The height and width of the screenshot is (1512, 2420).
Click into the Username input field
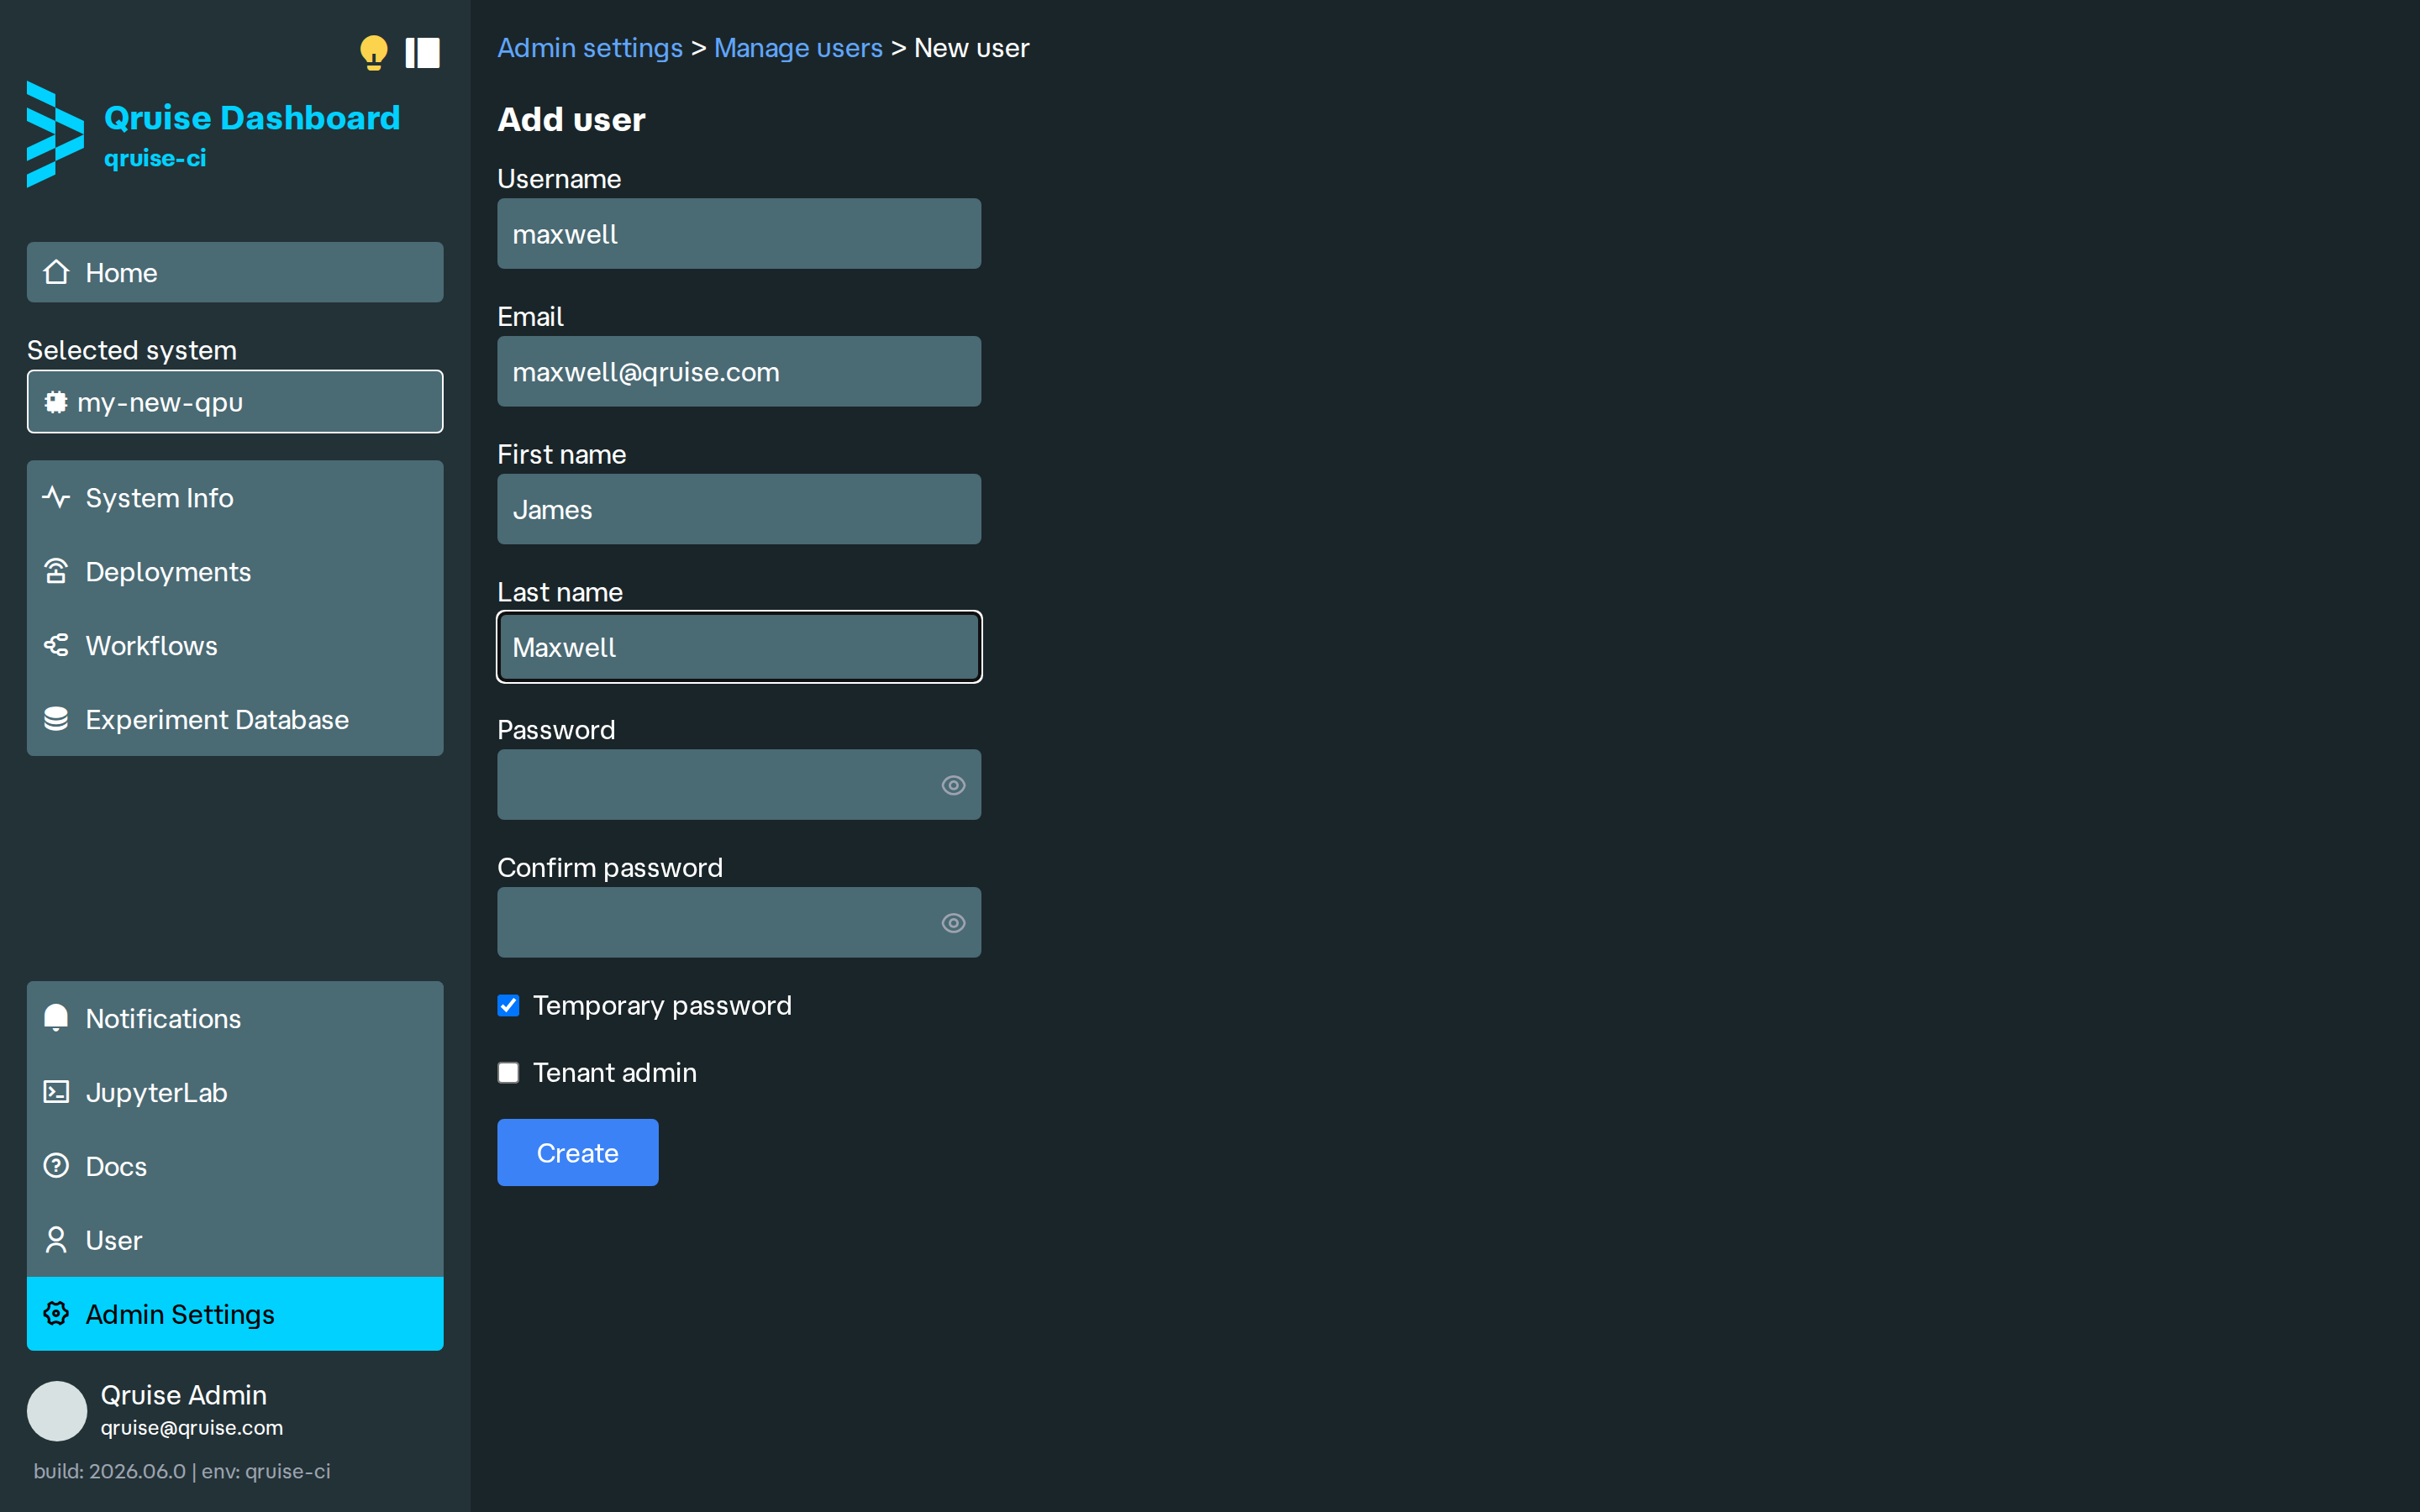(x=739, y=234)
